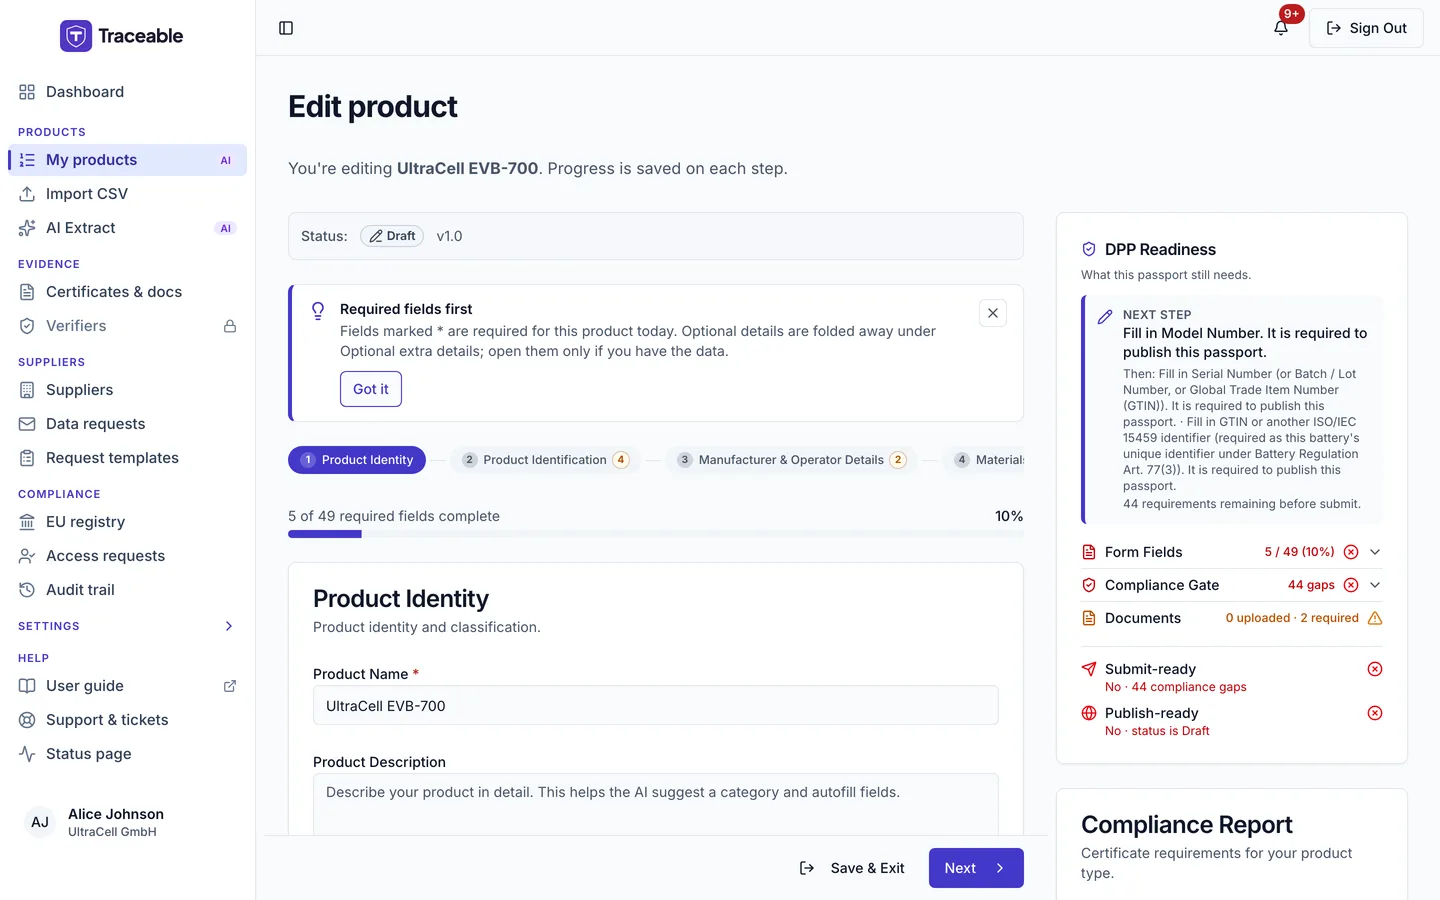Screen dimensions: 1440x900
Task: Click the Submit-ready paper plane icon
Action: pyautogui.click(x=1089, y=669)
